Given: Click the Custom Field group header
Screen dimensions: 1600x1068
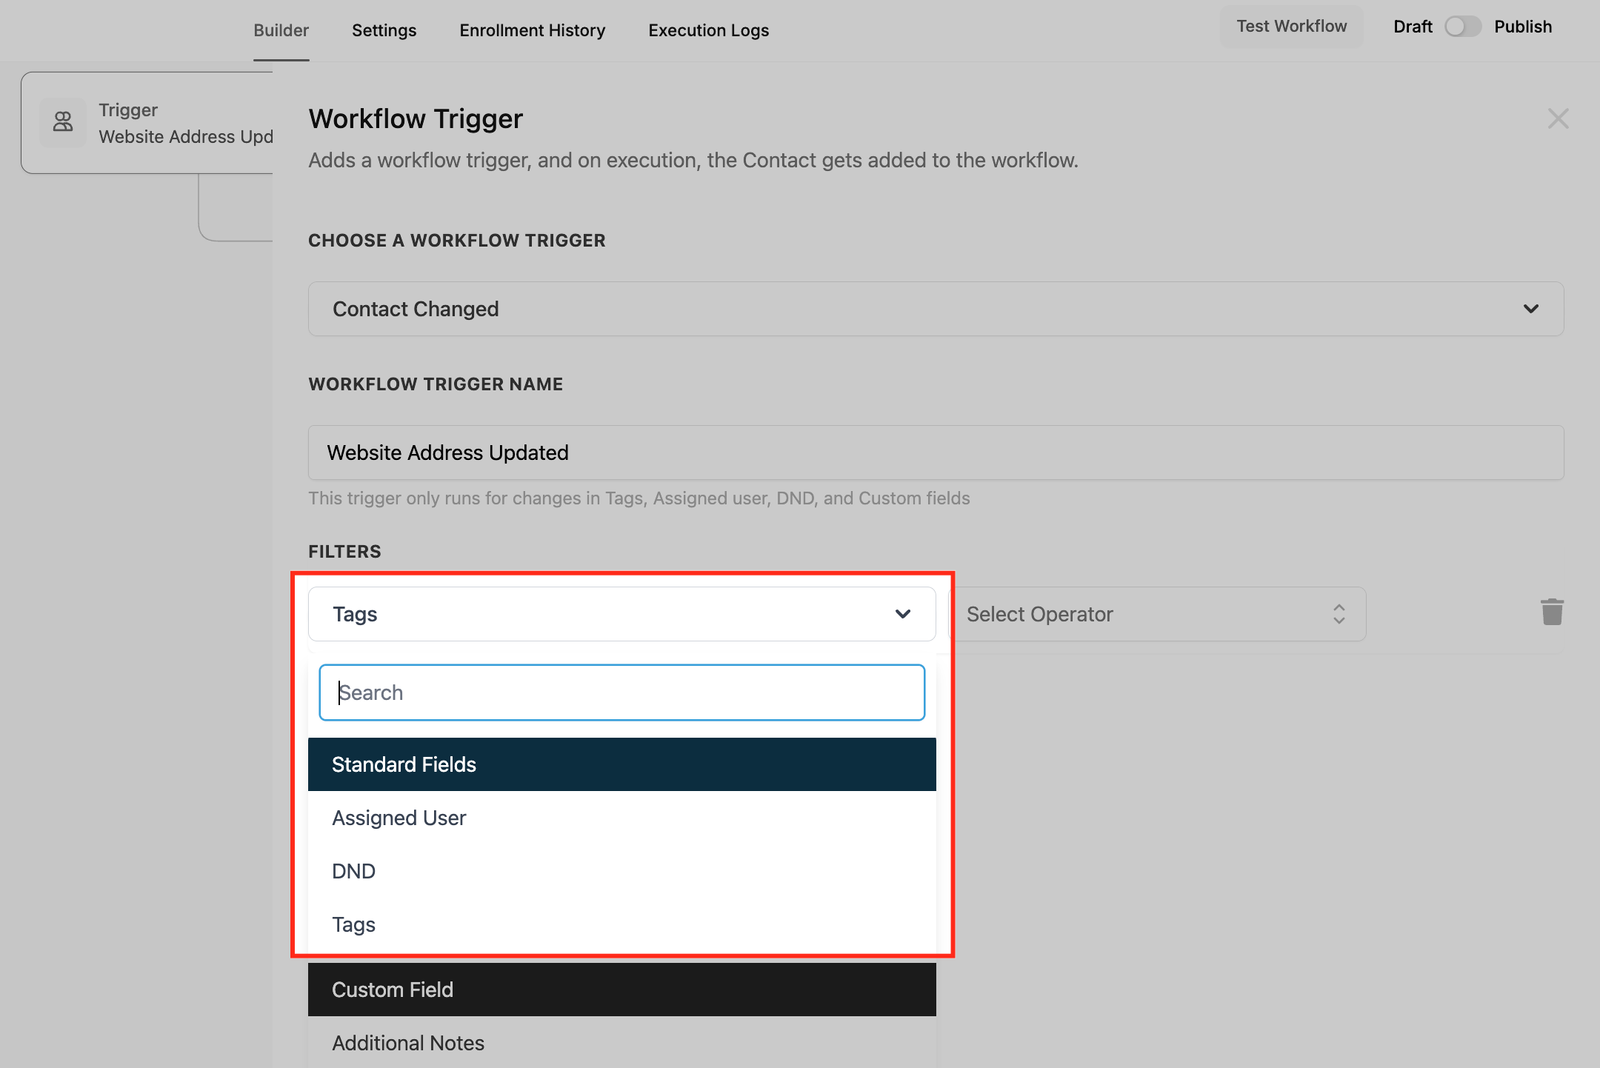Looking at the screenshot, I should click(621, 990).
